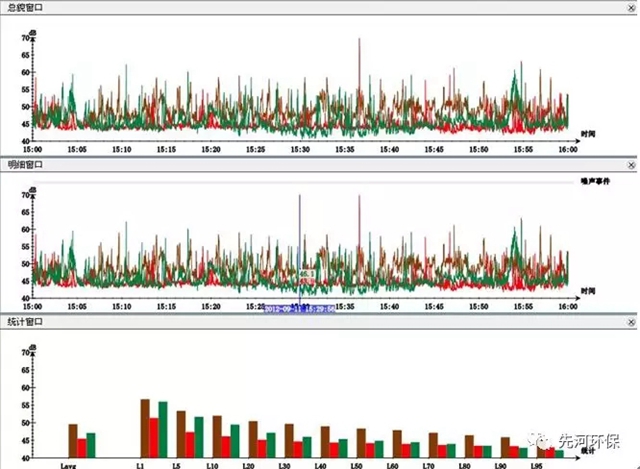Click the 15:05 time label in detail chart
640x469 pixels.
point(77,307)
